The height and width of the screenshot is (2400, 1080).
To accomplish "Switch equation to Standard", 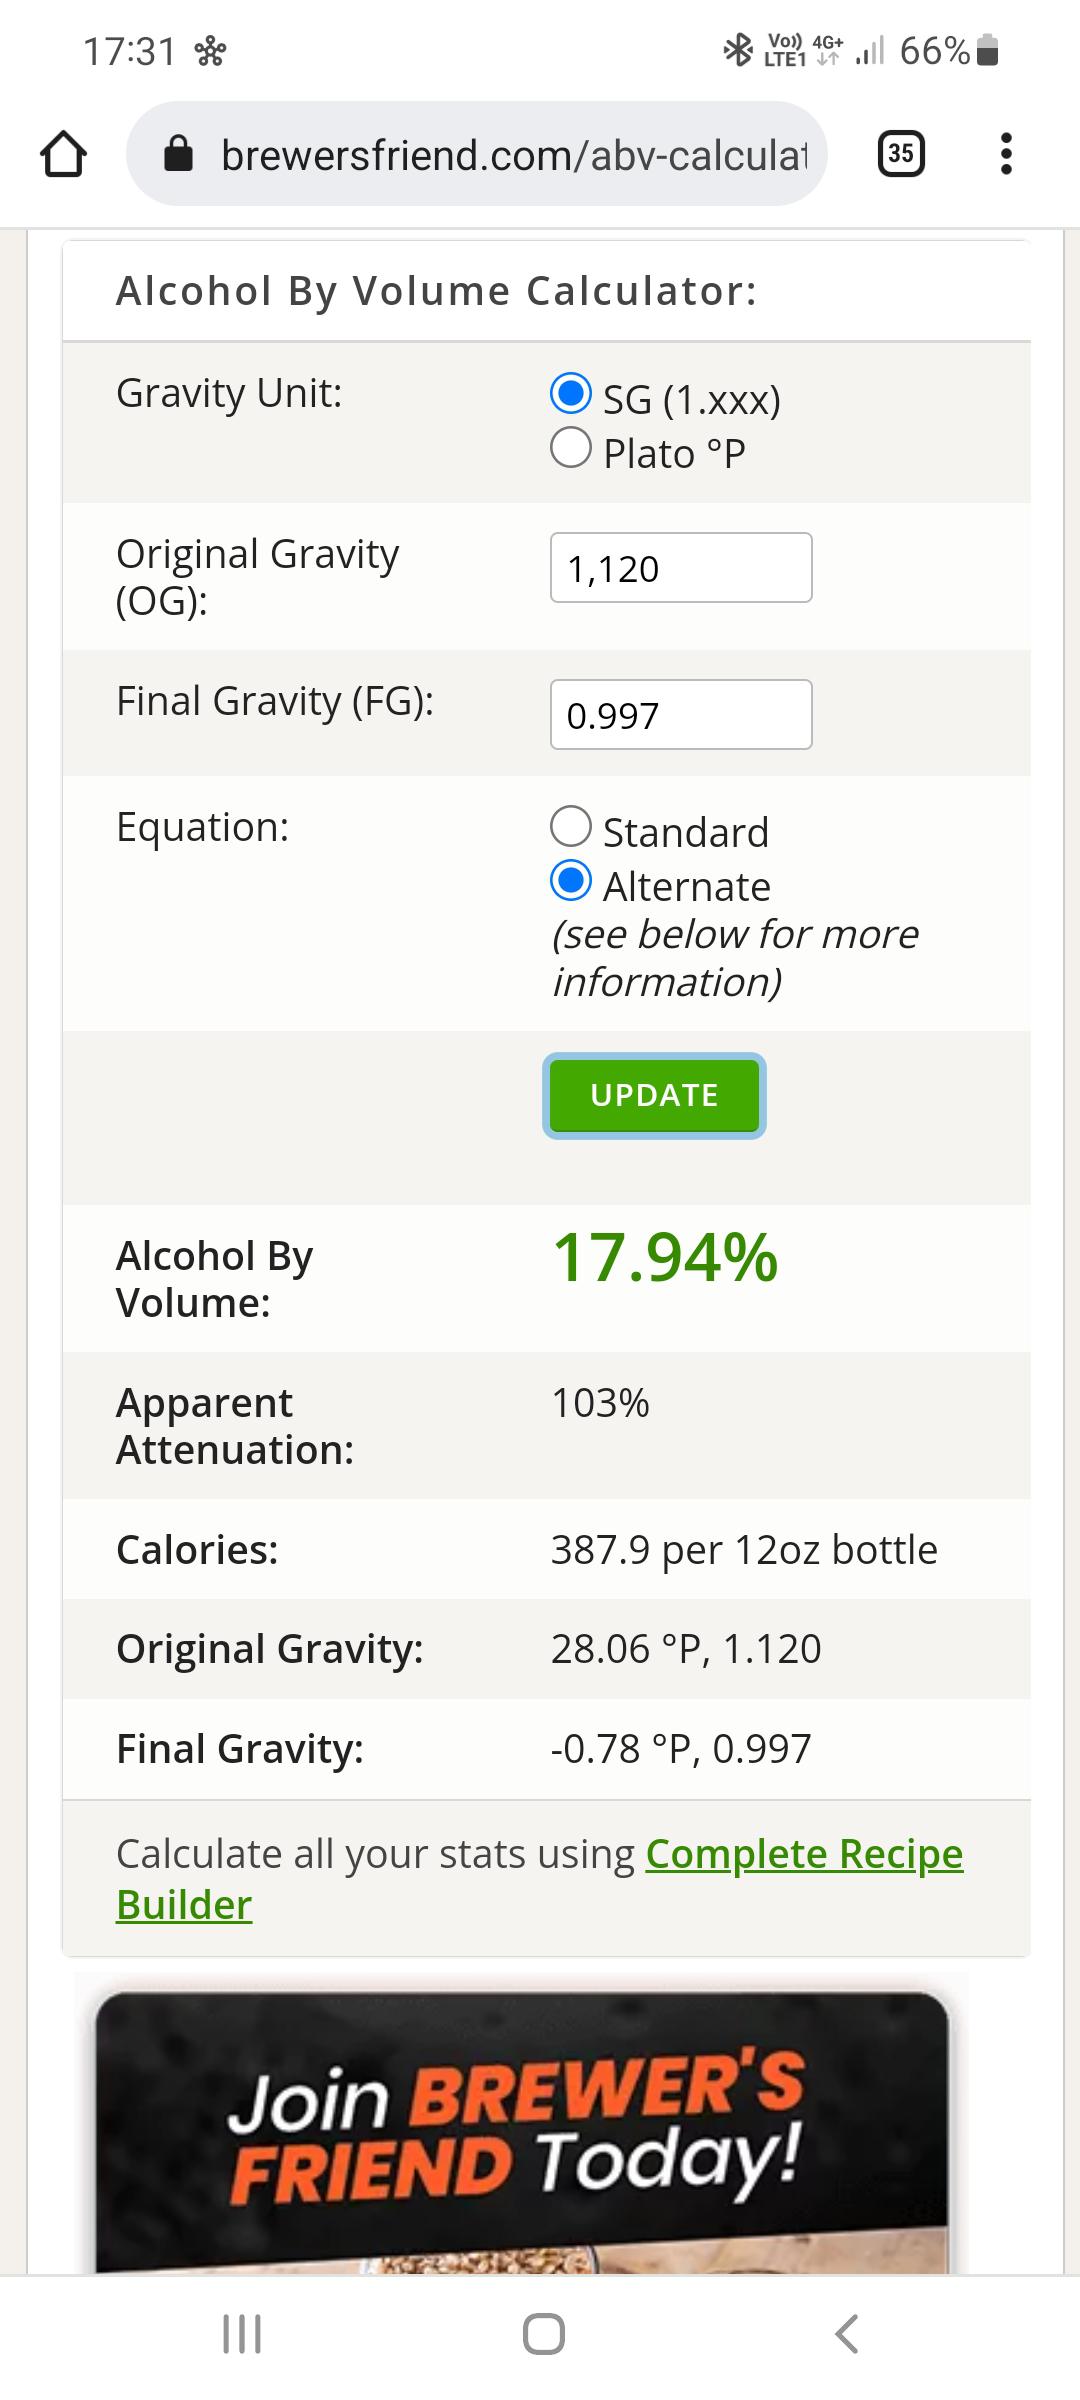I will tap(571, 826).
